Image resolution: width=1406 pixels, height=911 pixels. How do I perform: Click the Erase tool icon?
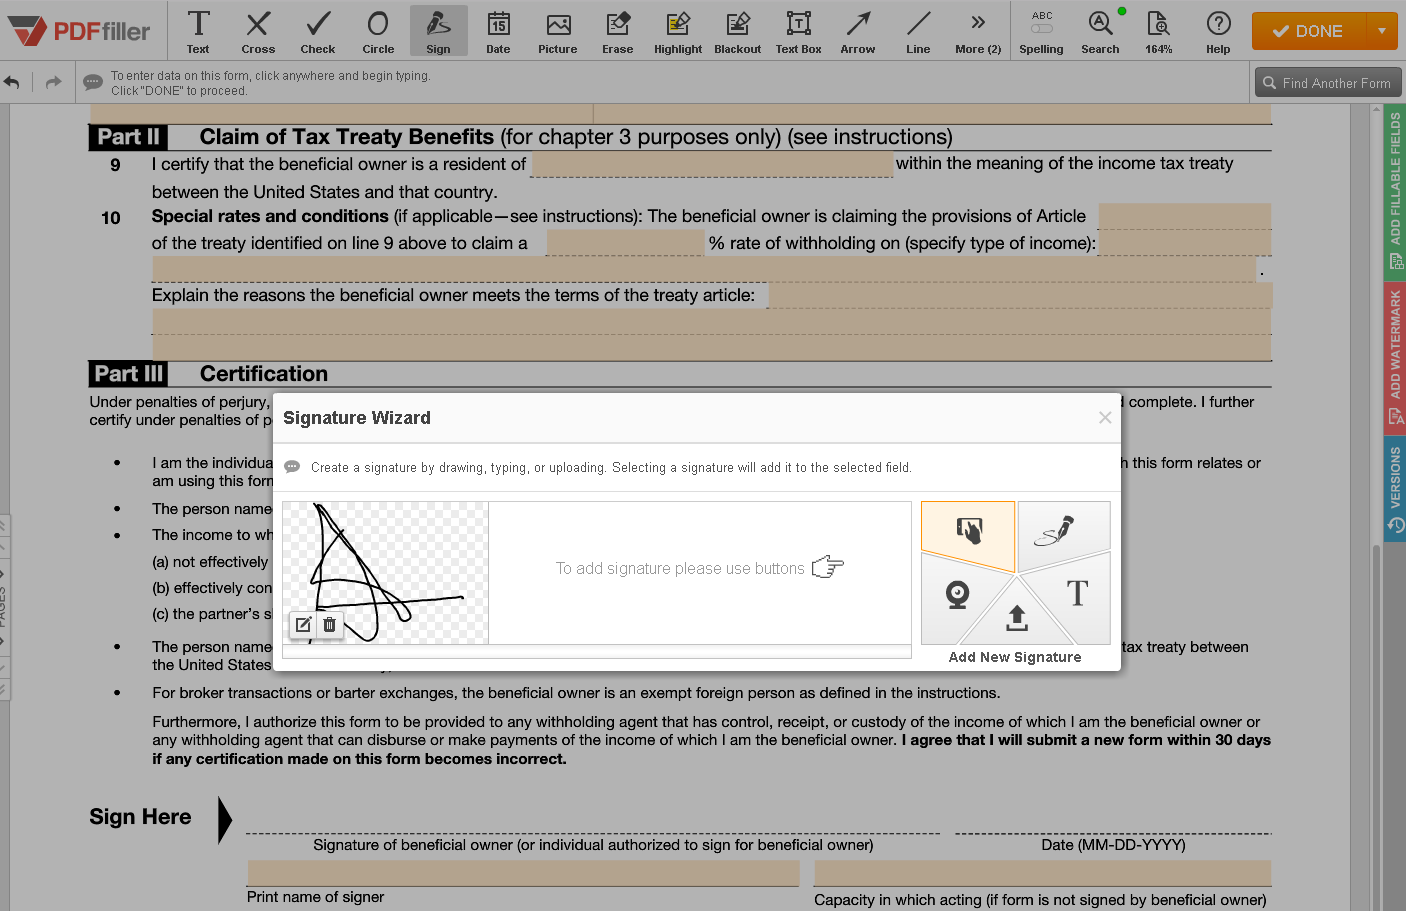(617, 31)
